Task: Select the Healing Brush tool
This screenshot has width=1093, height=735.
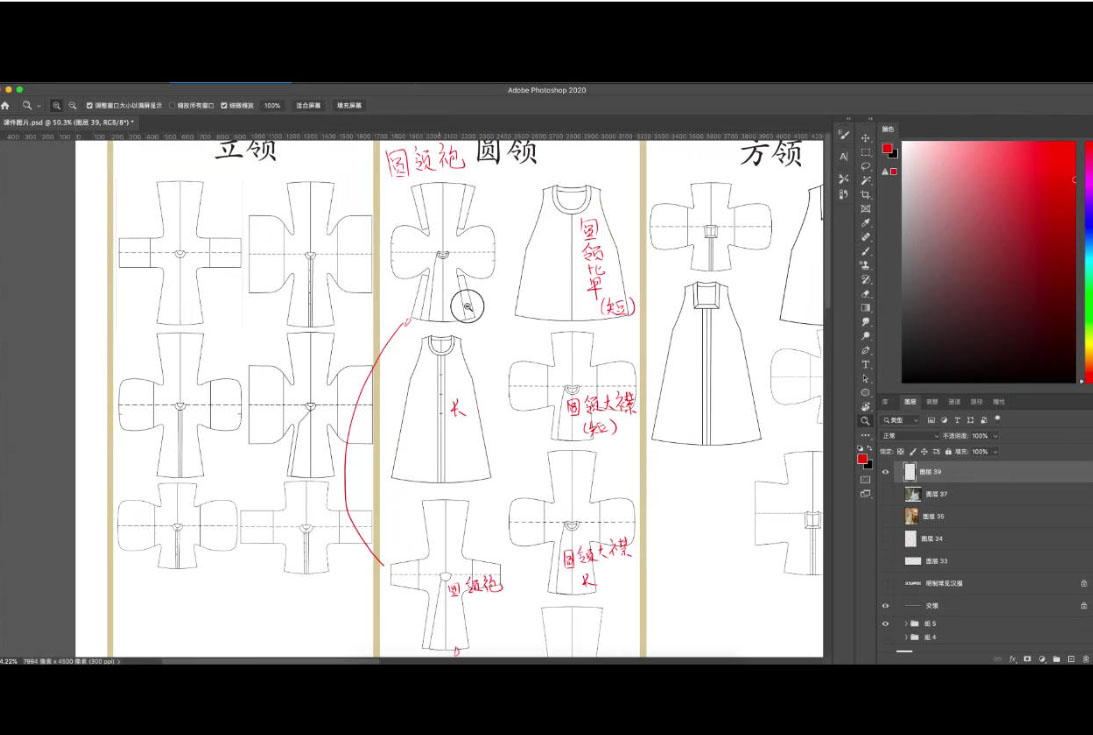Action: pos(865,237)
